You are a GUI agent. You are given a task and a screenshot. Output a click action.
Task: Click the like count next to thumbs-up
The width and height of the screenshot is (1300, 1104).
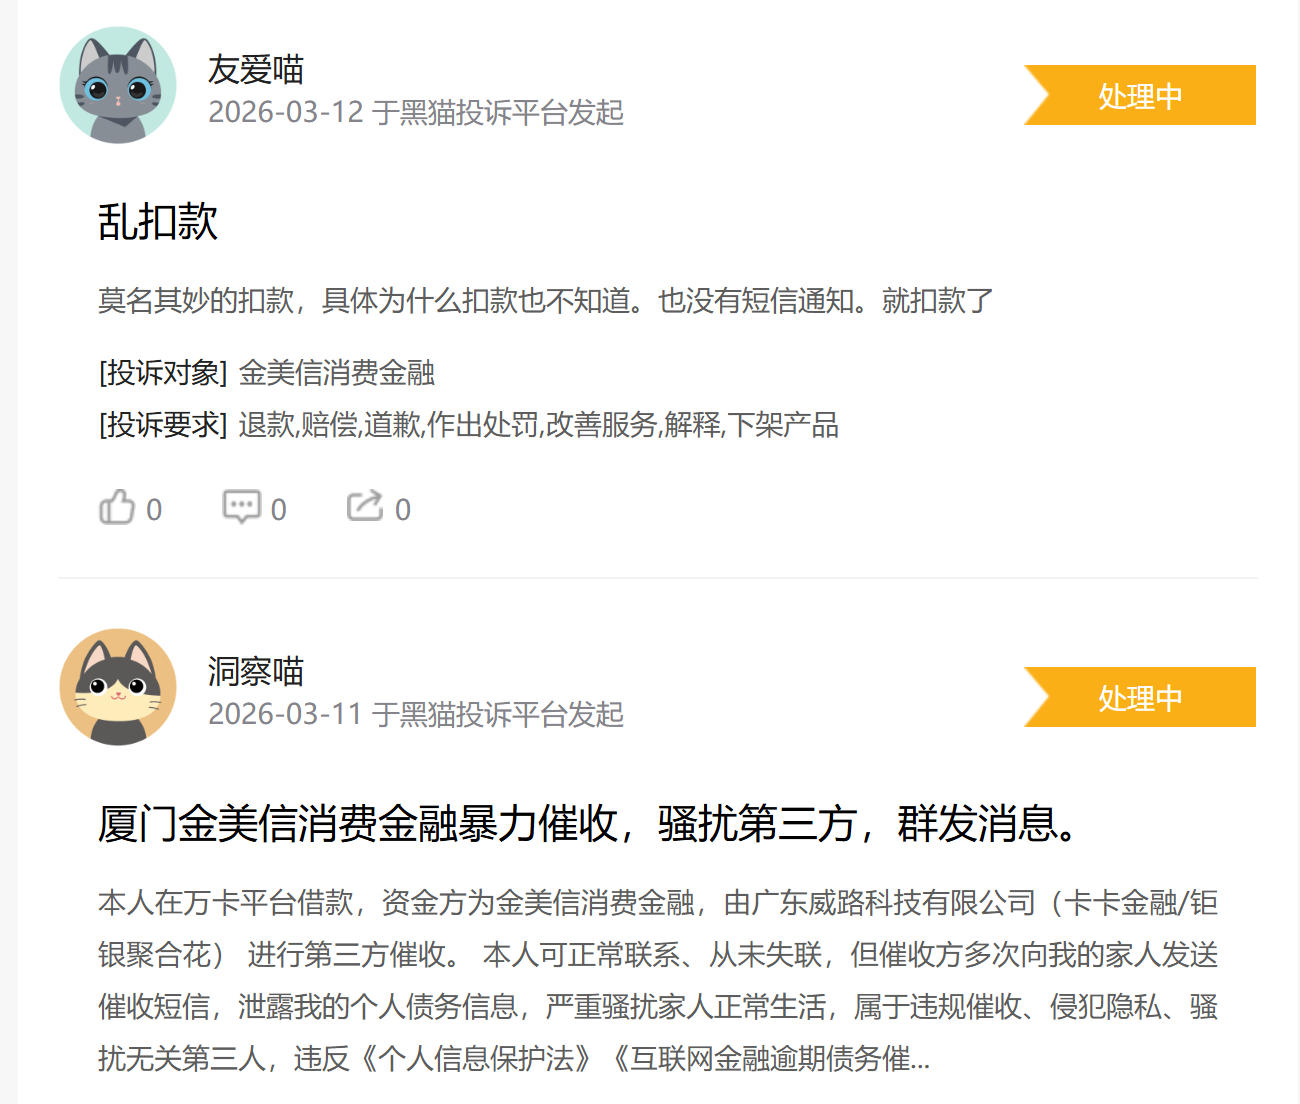click(x=154, y=510)
